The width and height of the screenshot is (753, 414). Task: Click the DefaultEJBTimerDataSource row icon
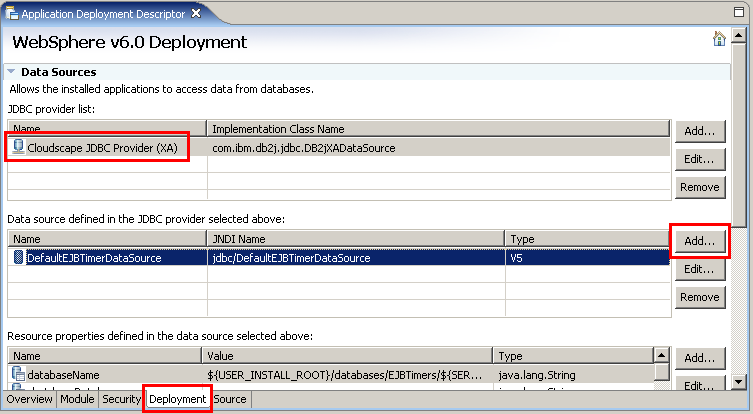coord(18,257)
